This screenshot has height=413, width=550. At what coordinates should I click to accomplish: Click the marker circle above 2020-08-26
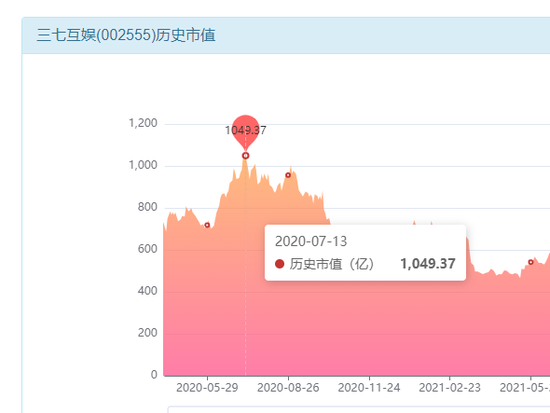(x=288, y=175)
